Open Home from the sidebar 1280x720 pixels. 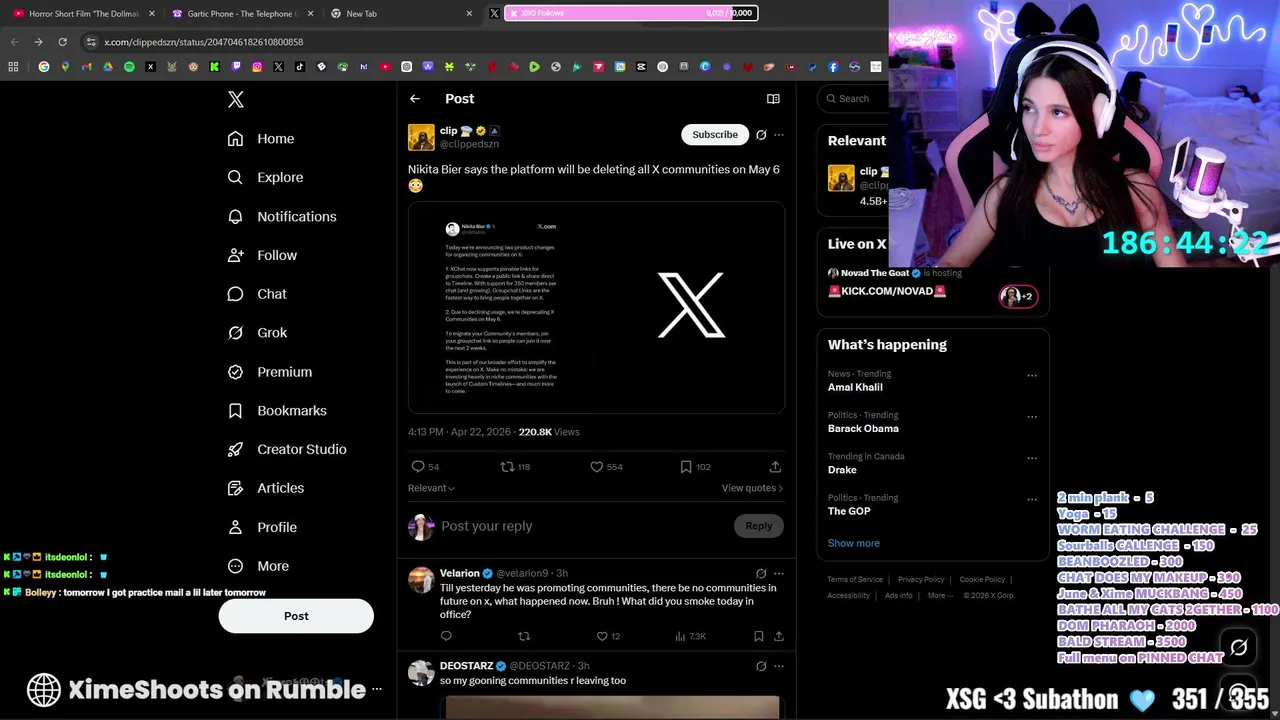pos(261,139)
